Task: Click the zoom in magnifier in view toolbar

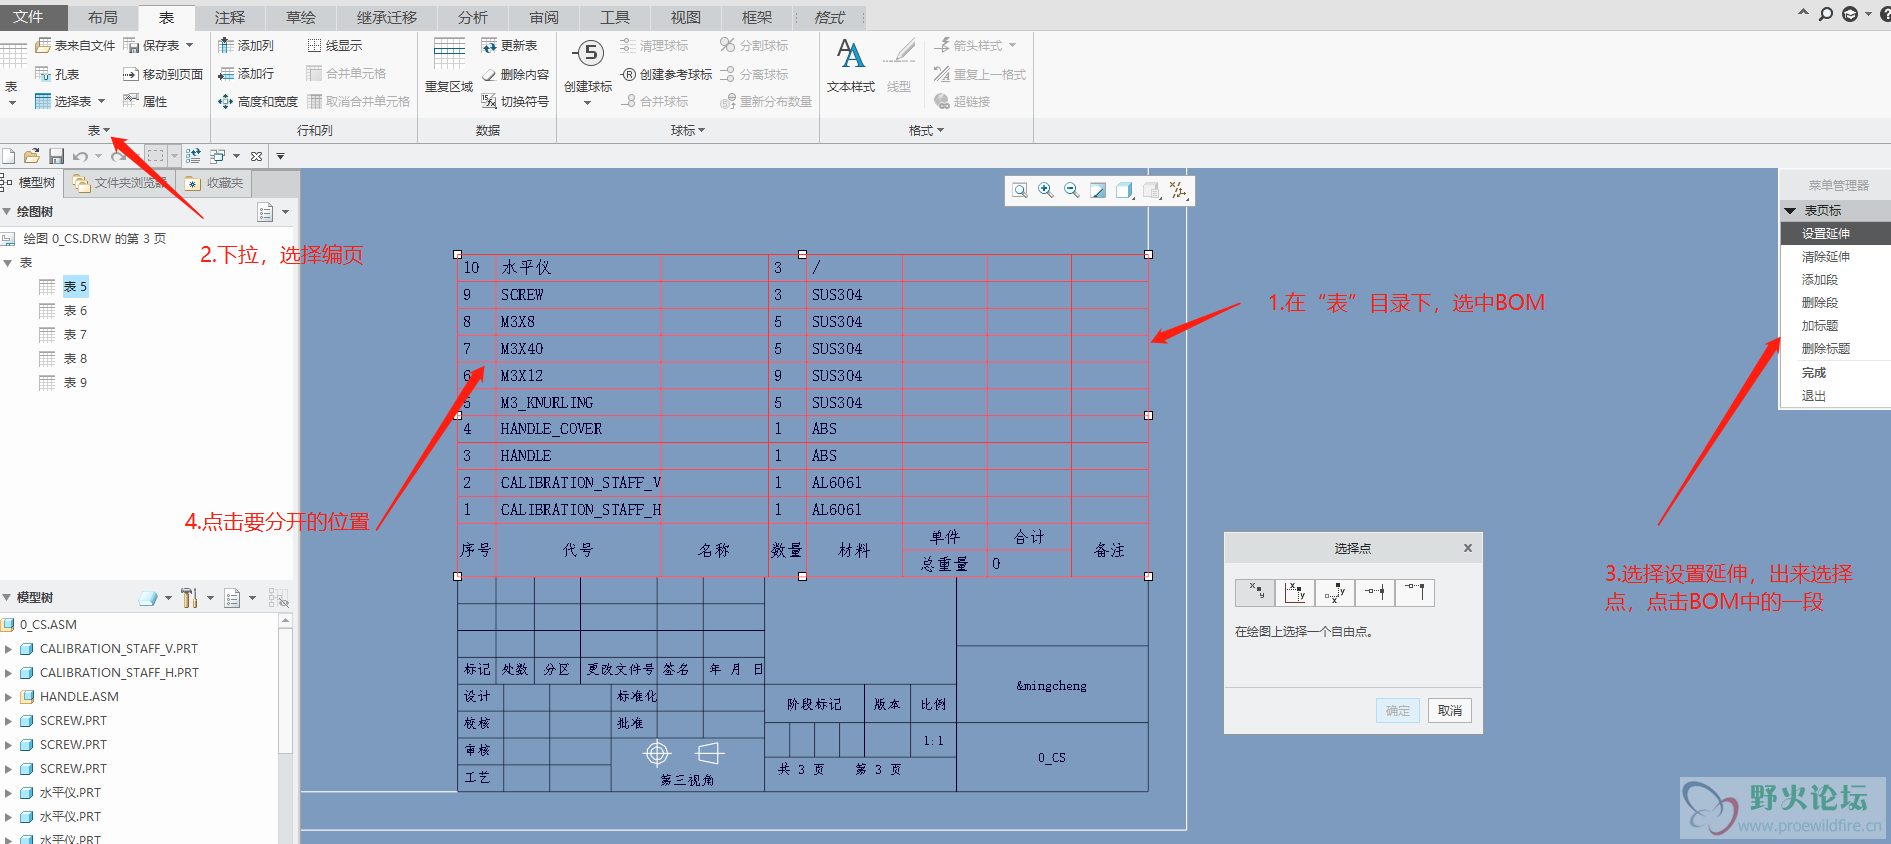Action: (1046, 191)
